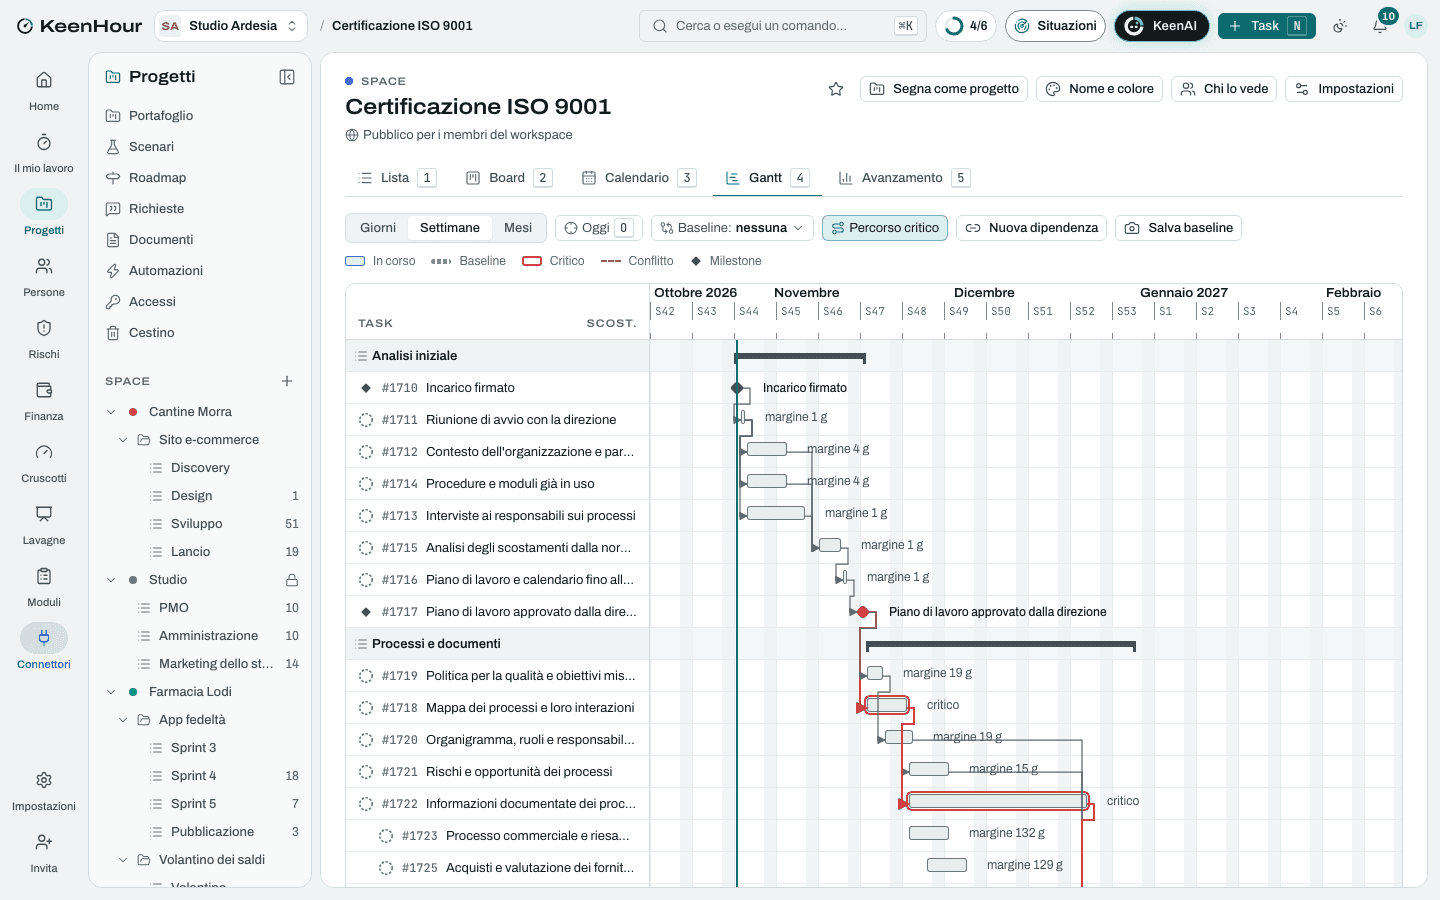This screenshot has height=900, width=1440.
Task: Select the Settimane timescale
Action: (450, 228)
